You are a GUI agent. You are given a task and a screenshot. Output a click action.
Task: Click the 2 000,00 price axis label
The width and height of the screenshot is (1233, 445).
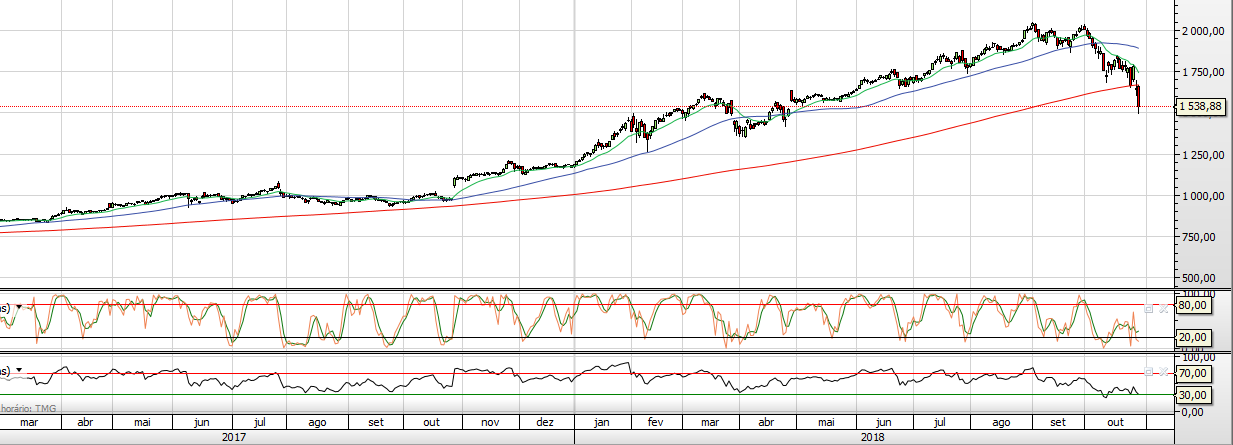pyautogui.click(x=1203, y=31)
